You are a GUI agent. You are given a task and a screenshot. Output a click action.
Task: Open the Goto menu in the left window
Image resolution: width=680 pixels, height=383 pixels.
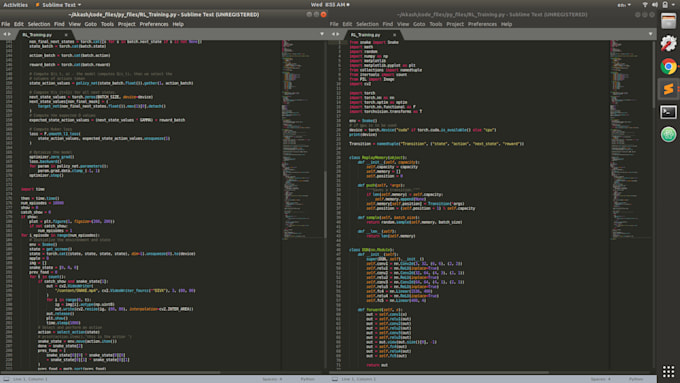91,24
